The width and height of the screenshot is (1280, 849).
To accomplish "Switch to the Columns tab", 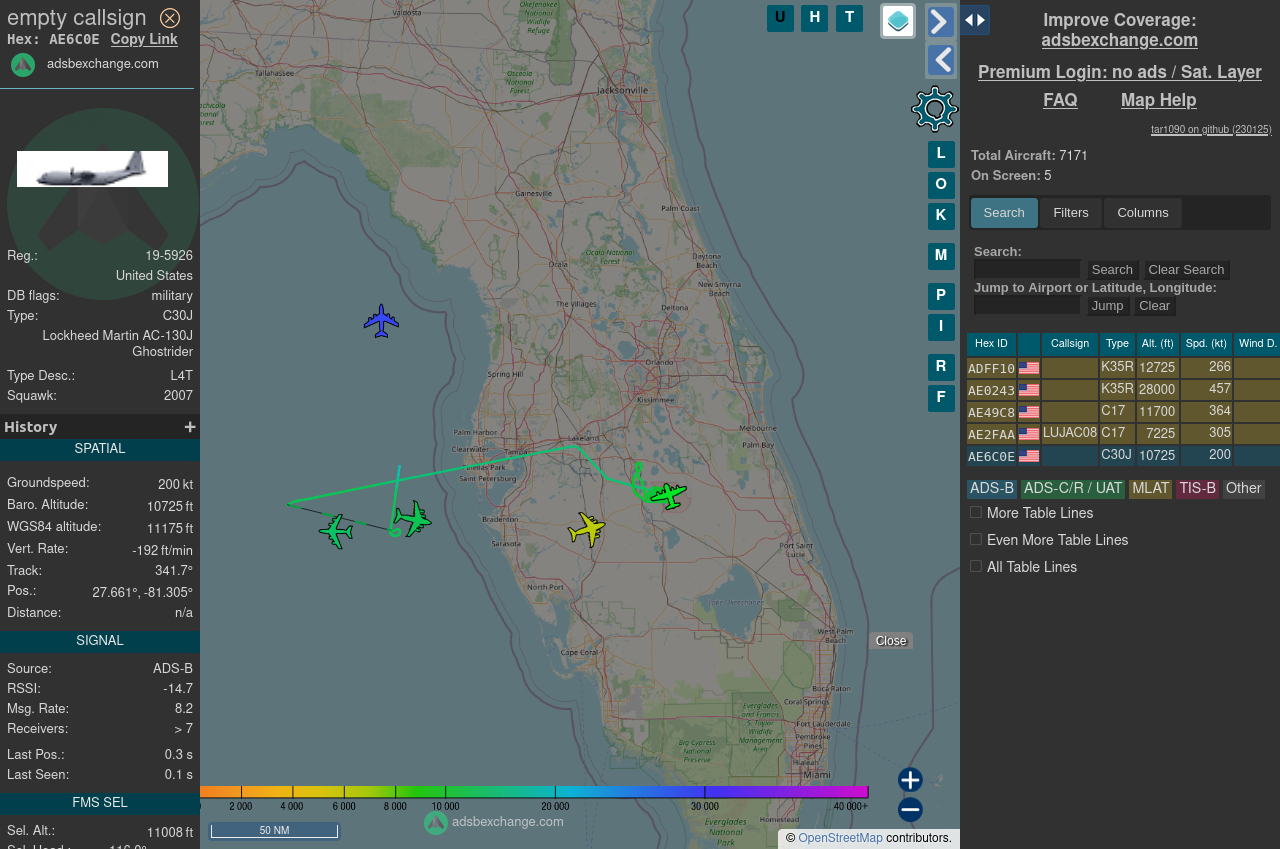I will tap(1143, 213).
